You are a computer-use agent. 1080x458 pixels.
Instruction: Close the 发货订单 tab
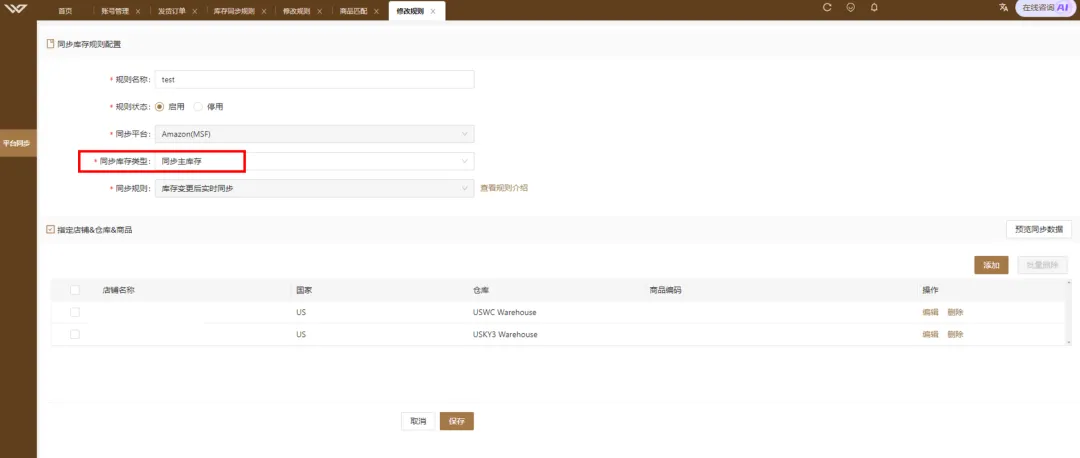pos(194,12)
